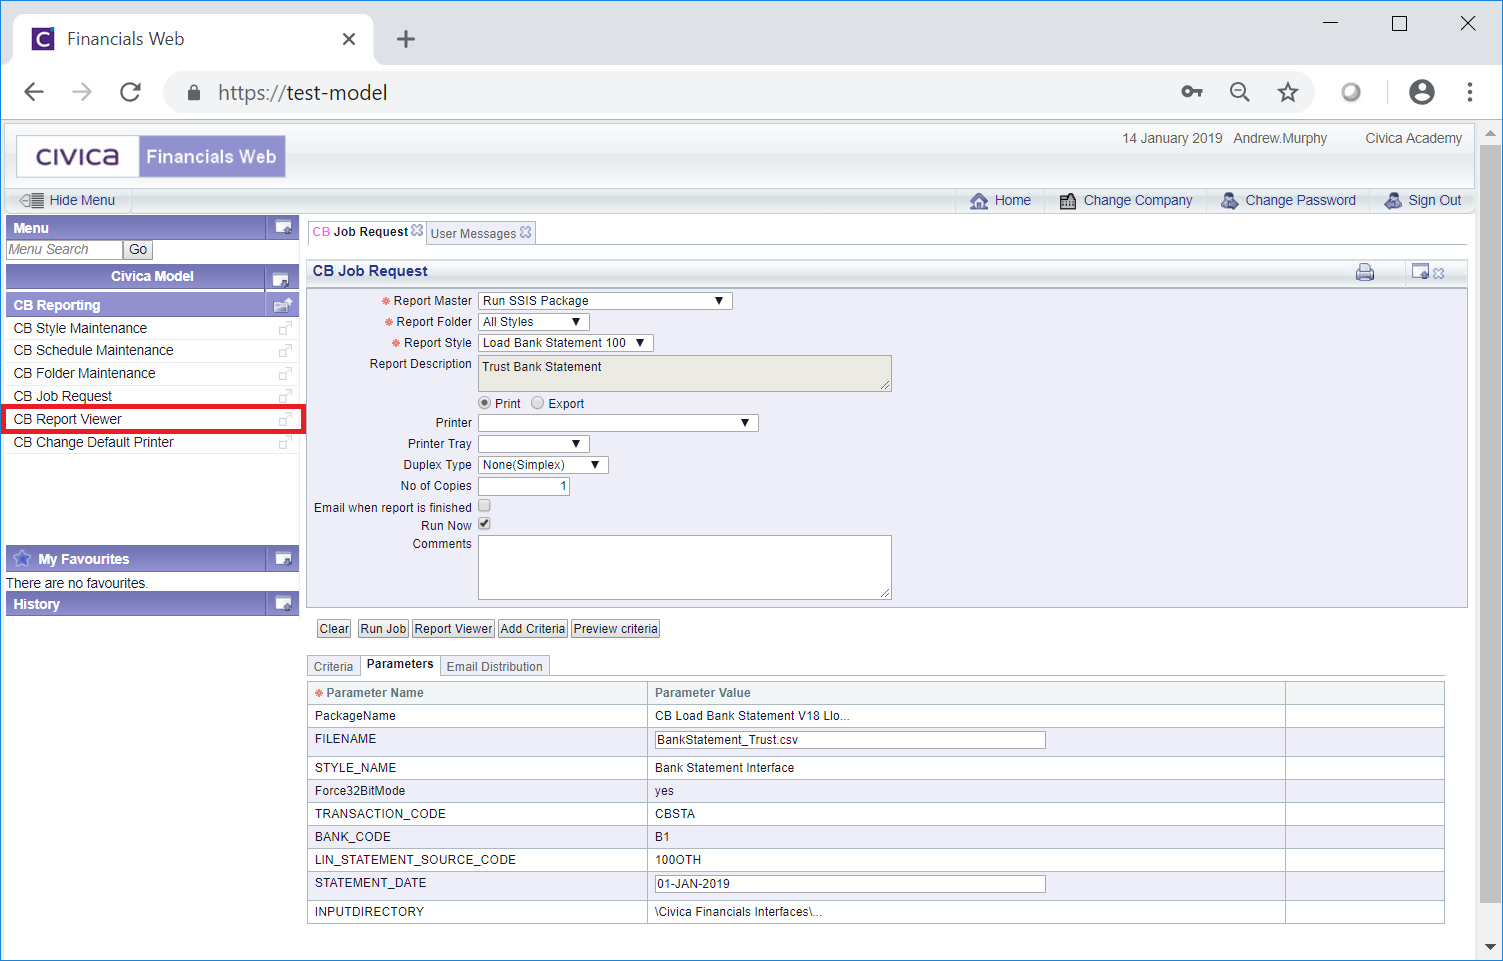Switch to the Criteria tab

[x=333, y=667]
